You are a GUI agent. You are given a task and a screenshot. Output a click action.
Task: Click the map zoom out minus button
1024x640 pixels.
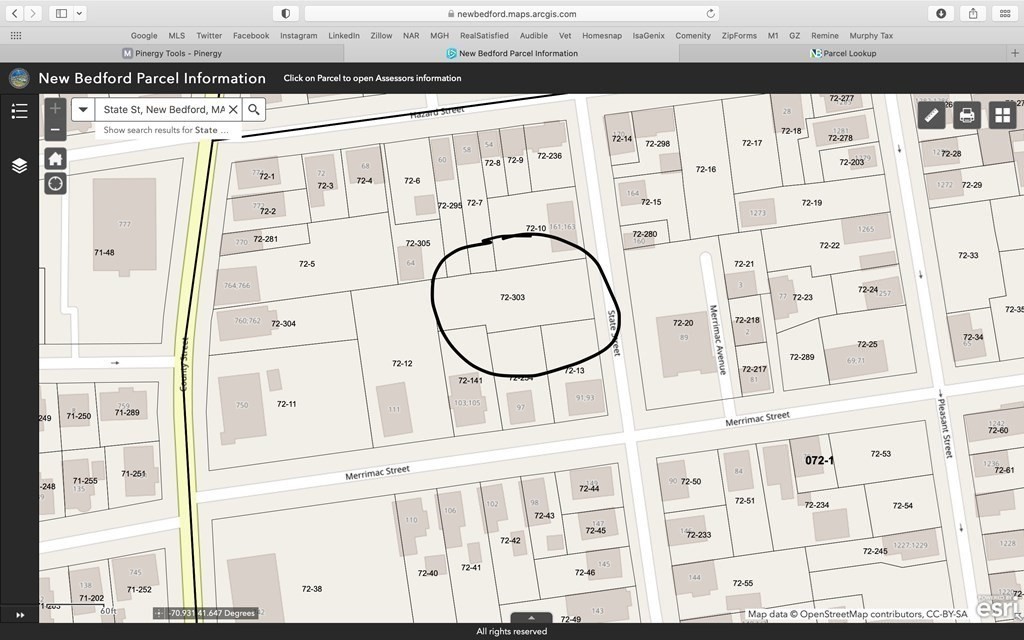(55, 131)
